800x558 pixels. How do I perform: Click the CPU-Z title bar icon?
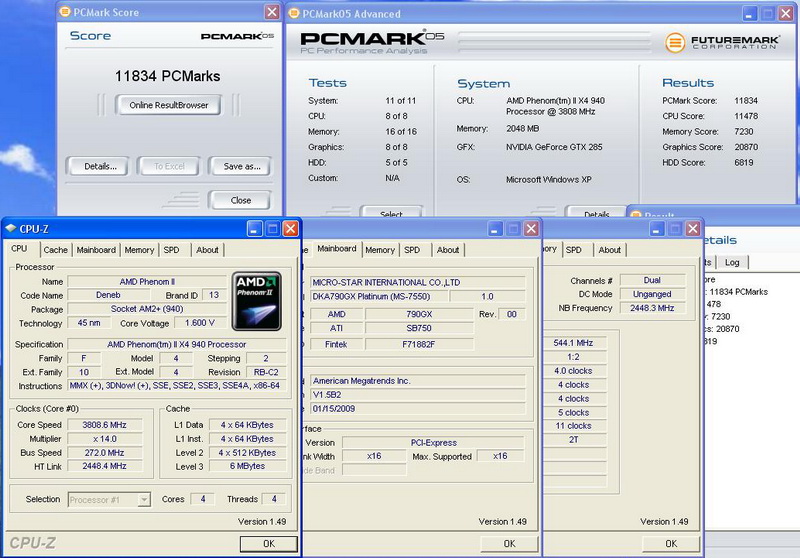pyautogui.click(x=11, y=229)
